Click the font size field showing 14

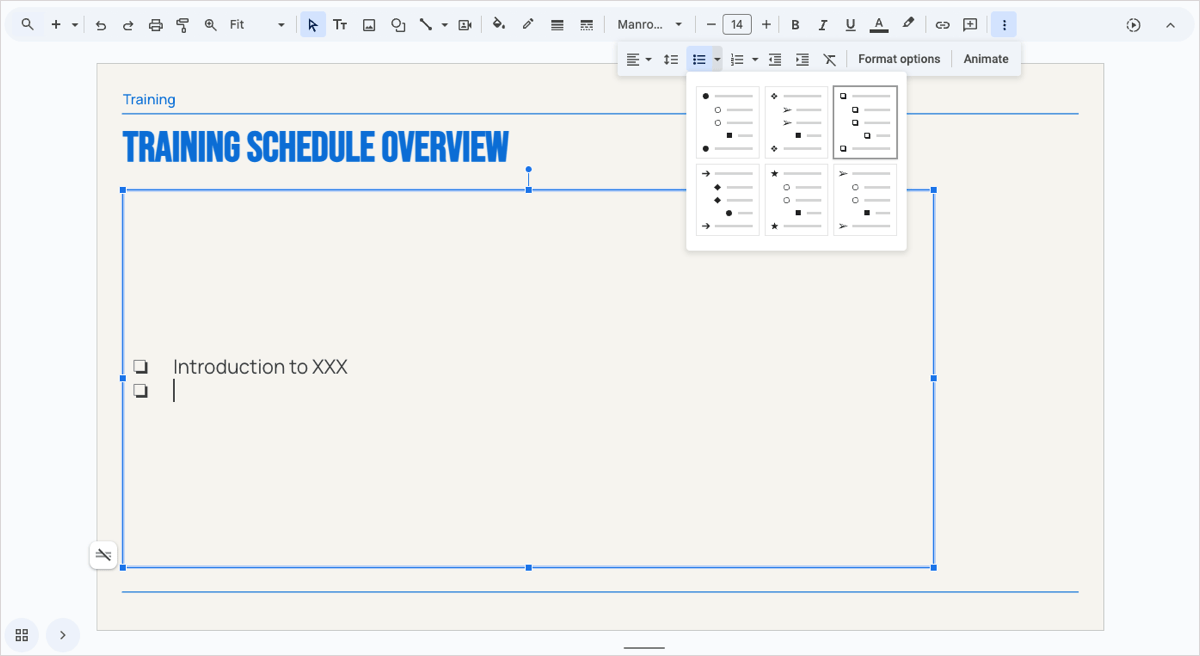737,25
